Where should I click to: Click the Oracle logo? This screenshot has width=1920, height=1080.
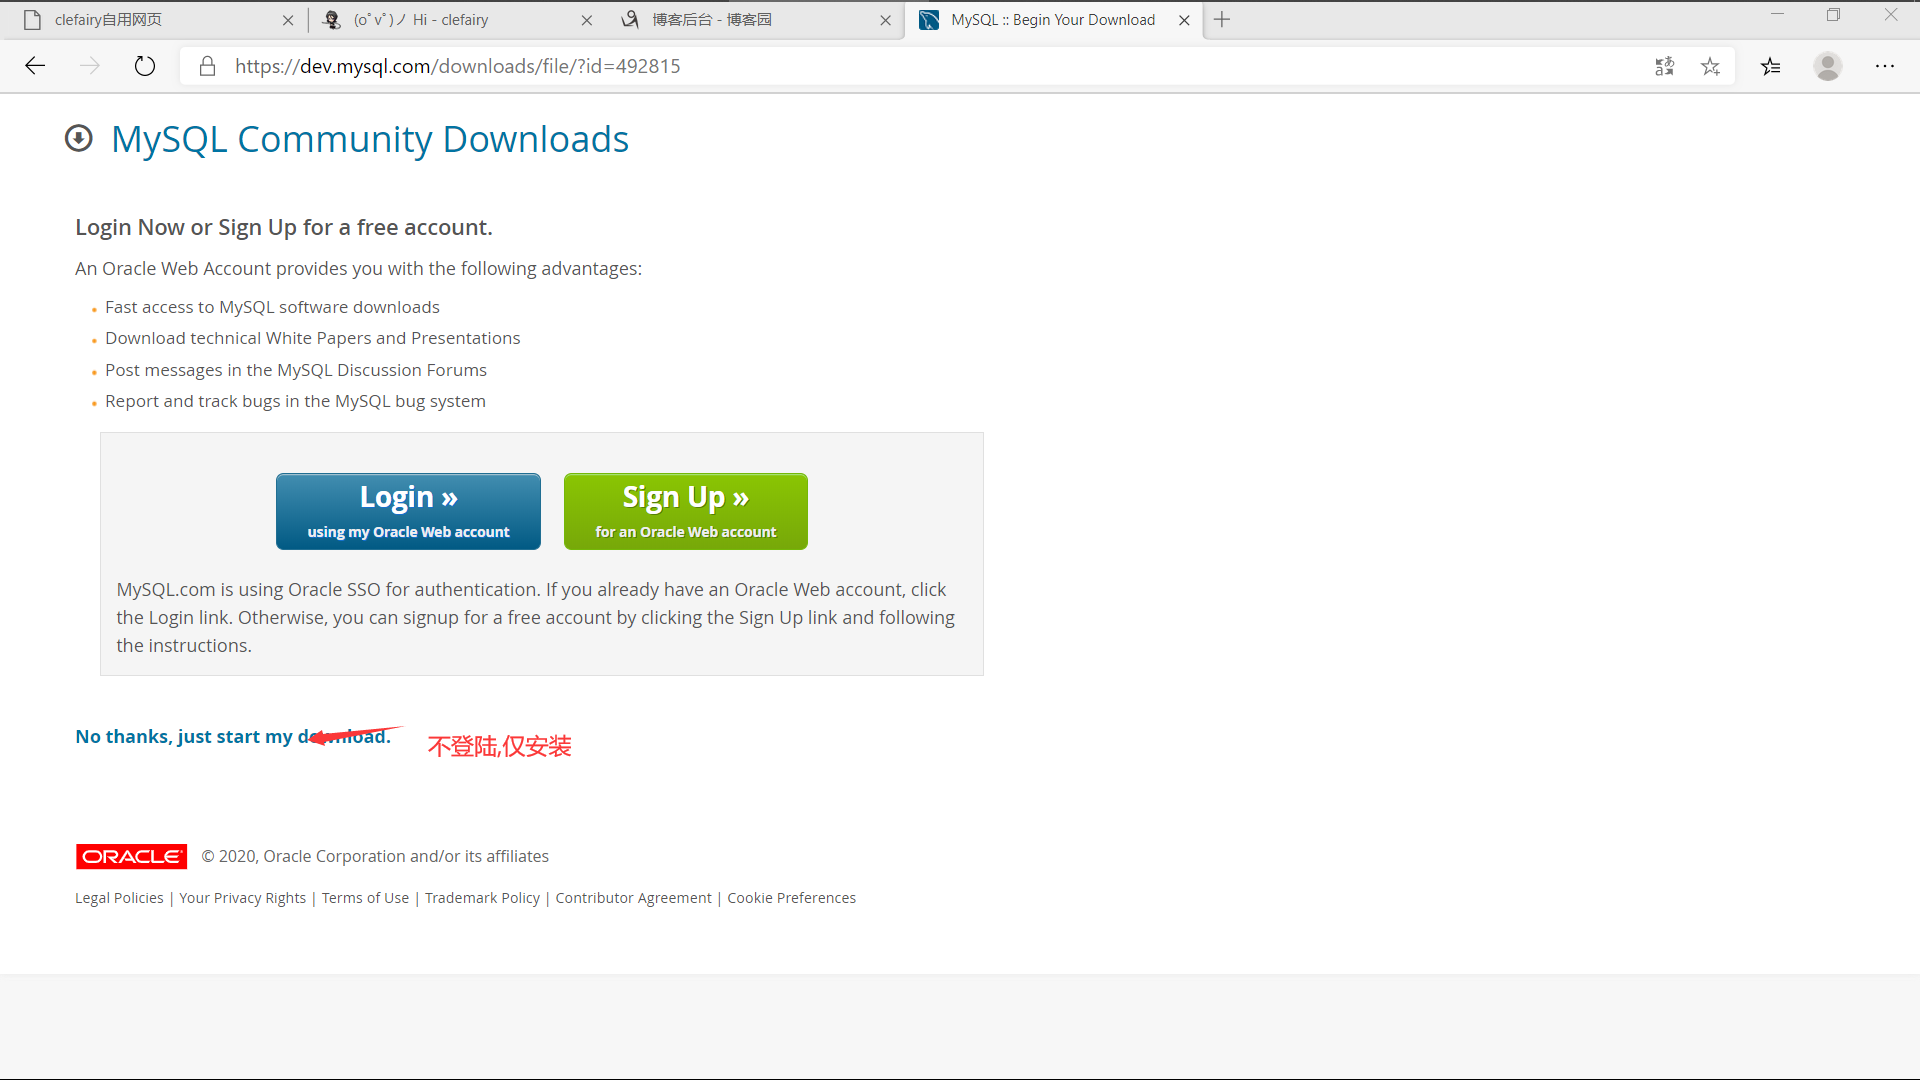coord(131,856)
